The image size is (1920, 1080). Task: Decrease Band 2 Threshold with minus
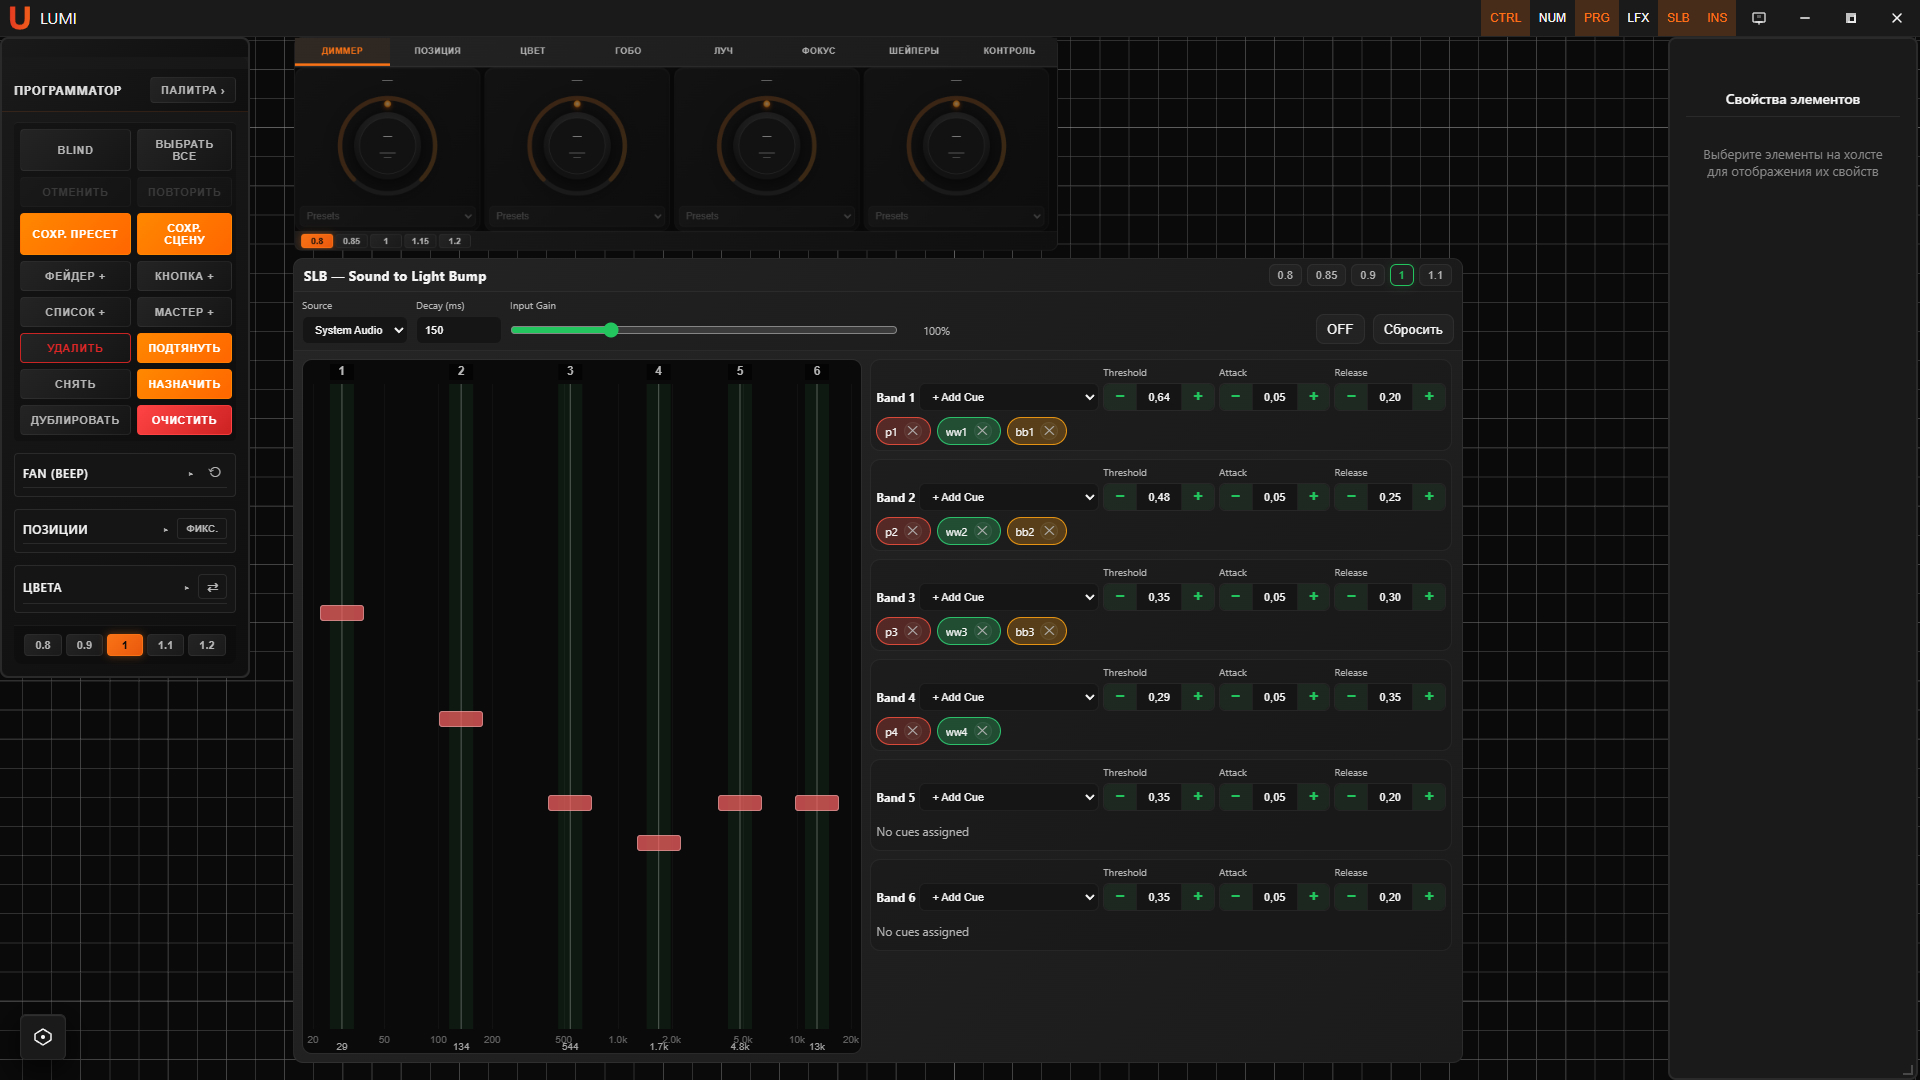(x=1120, y=497)
